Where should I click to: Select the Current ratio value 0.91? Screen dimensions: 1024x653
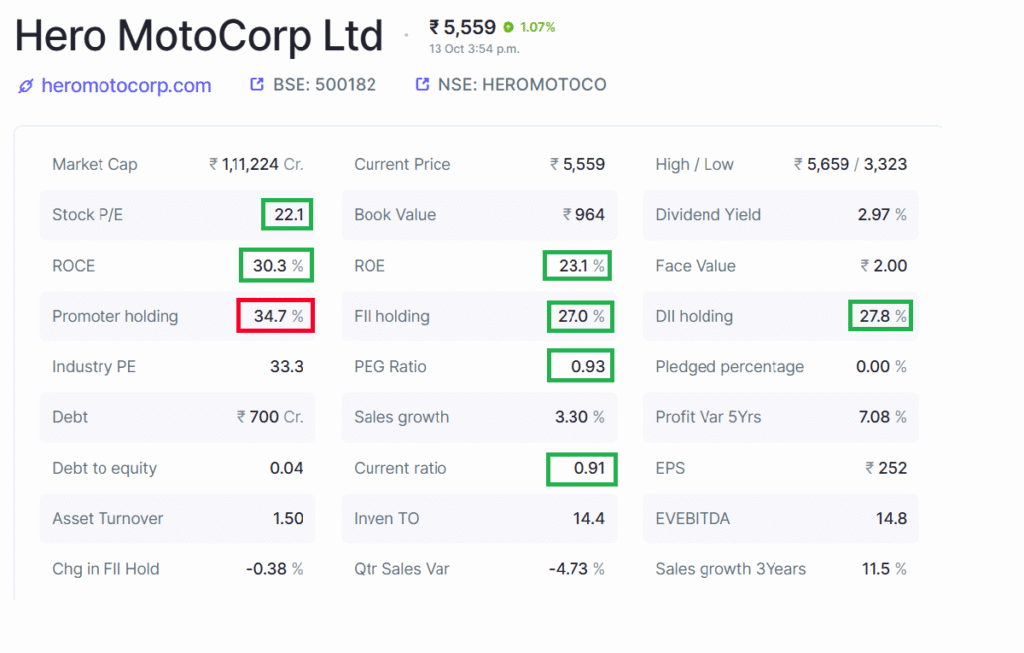(x=581, y=468)
